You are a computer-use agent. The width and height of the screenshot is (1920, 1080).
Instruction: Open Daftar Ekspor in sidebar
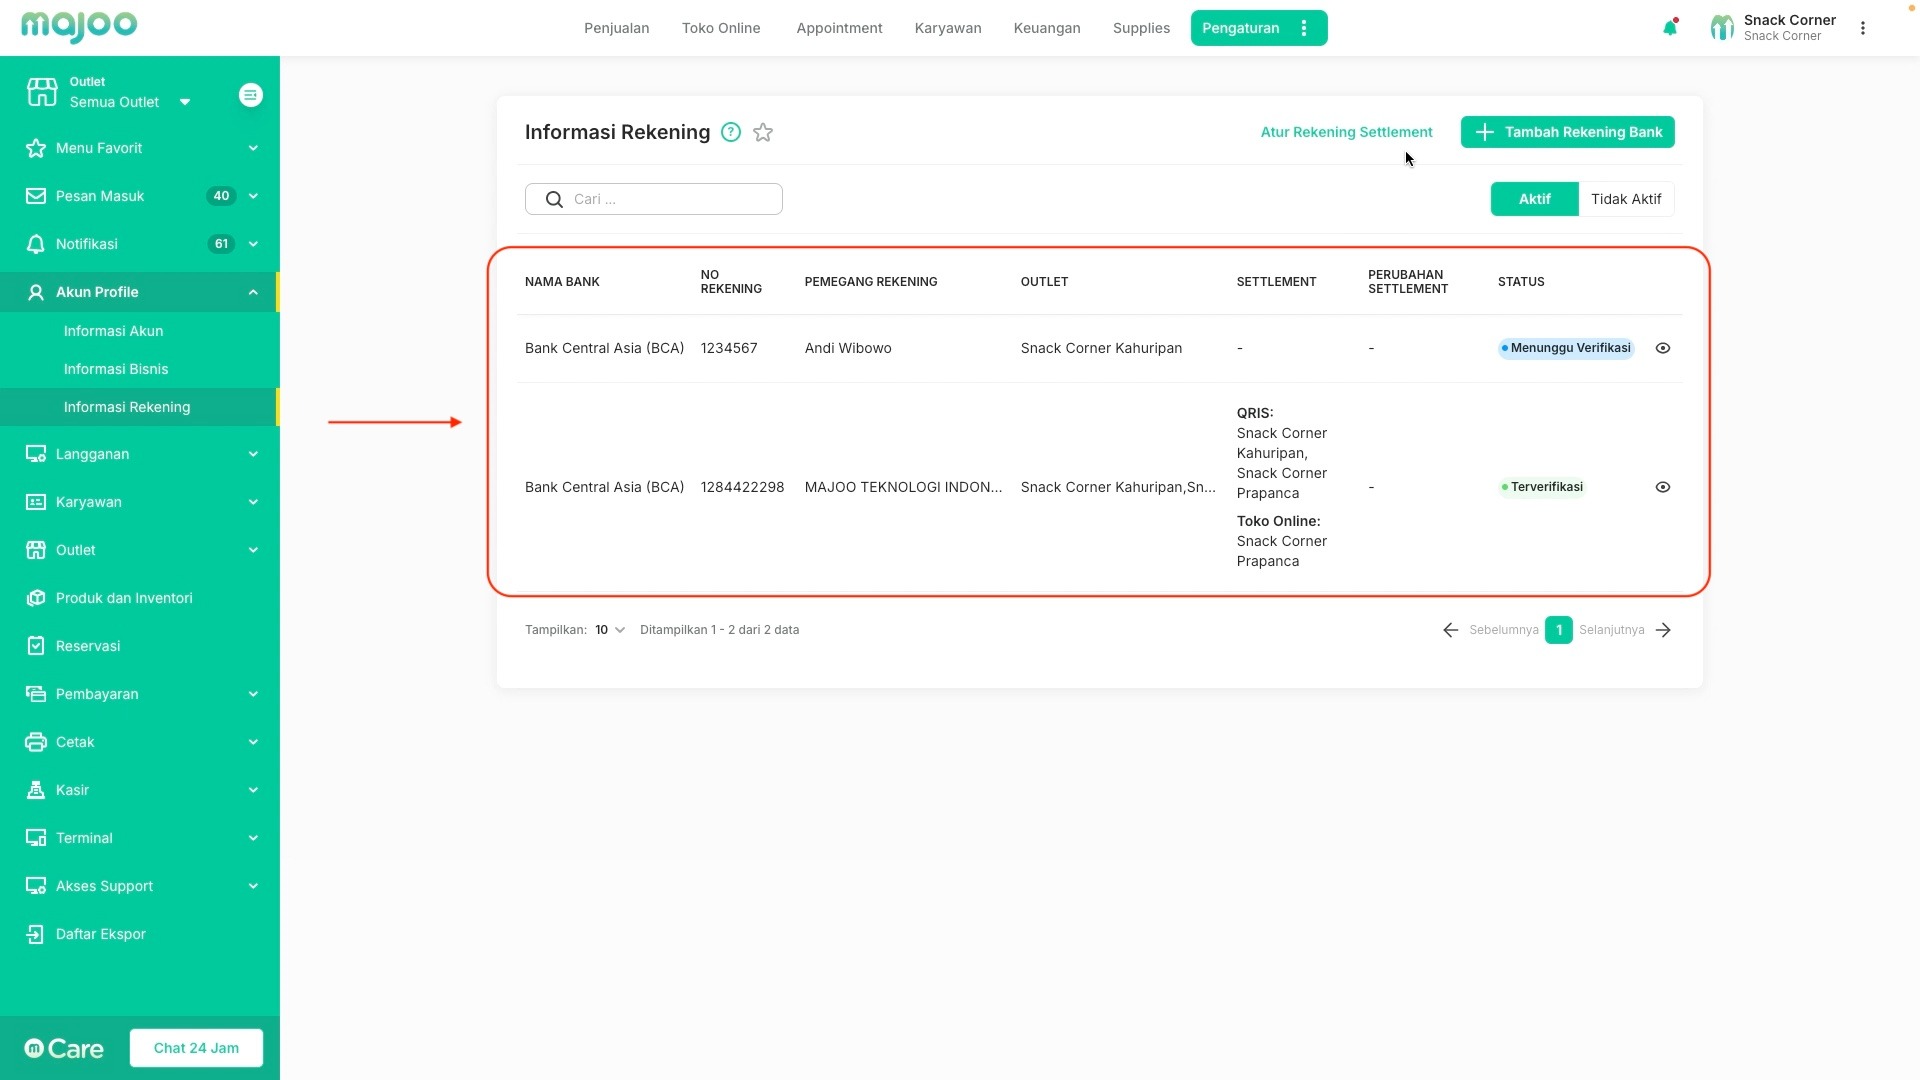(100, 934)
